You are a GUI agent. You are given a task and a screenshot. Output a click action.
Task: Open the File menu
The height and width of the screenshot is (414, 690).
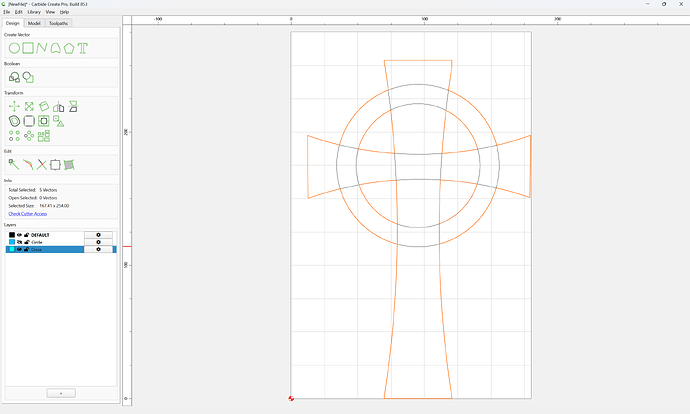click(7, 12)
